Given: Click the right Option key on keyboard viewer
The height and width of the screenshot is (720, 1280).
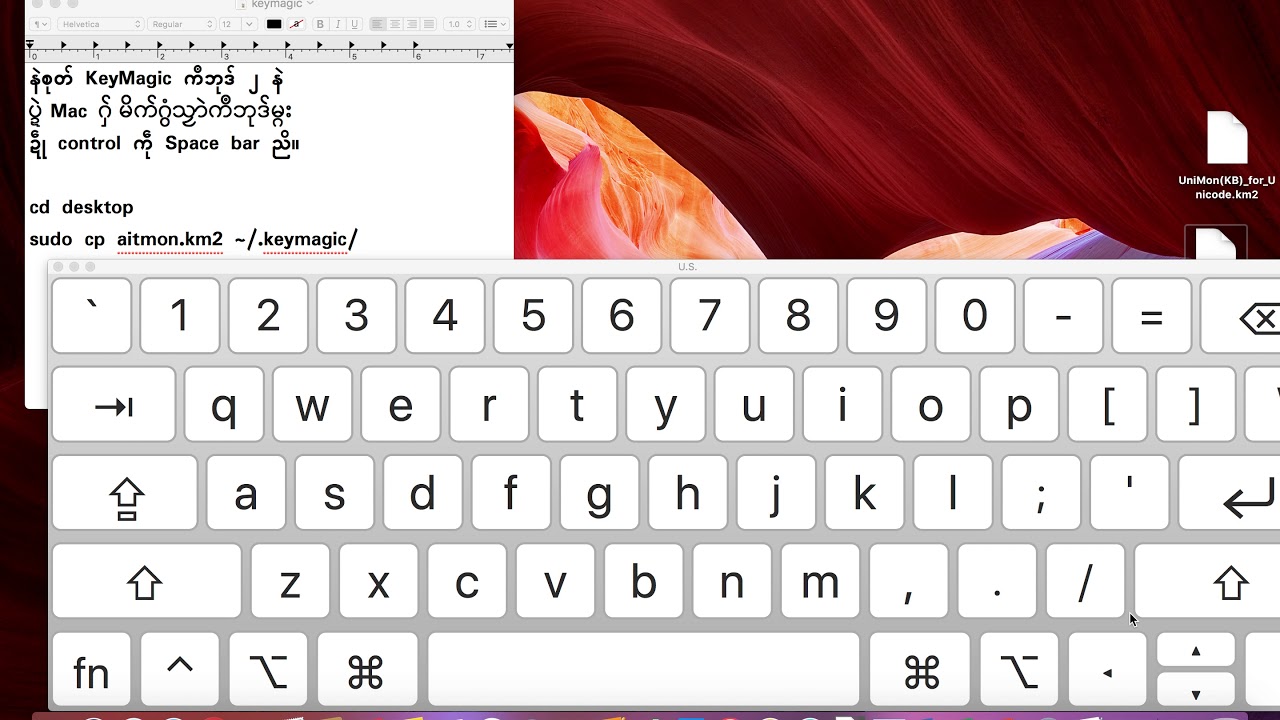Looking at the screenshot, I should click(x=1019, y=670).
